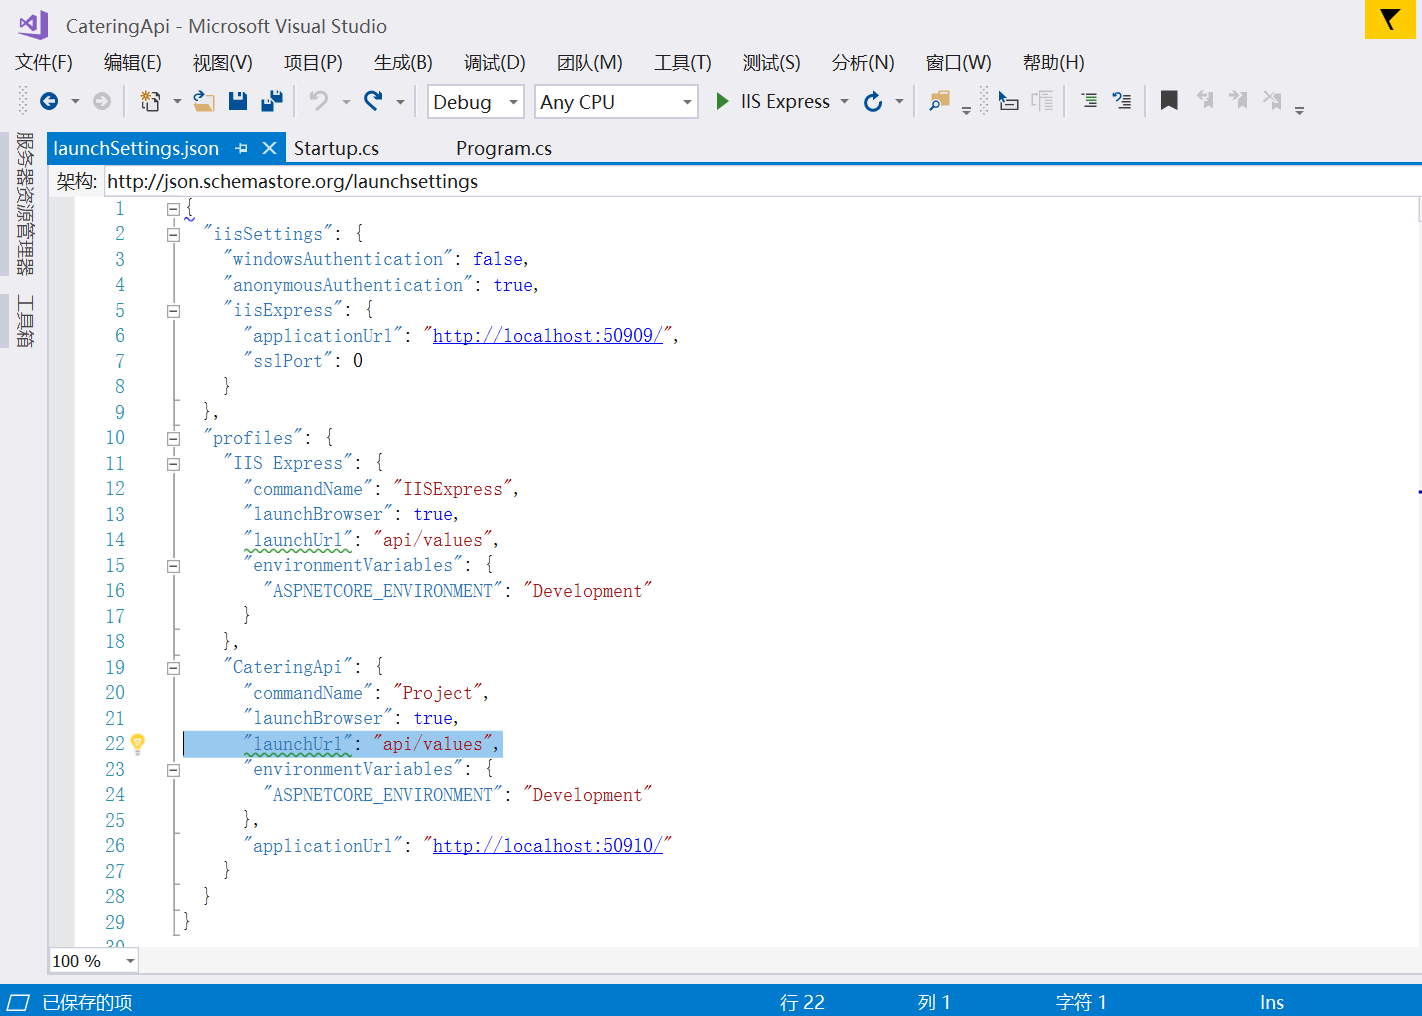Viewport: 1422px width, 1016px height.
Task: Click the Navigate Backward arrow icon
Action: coord(49,101)
